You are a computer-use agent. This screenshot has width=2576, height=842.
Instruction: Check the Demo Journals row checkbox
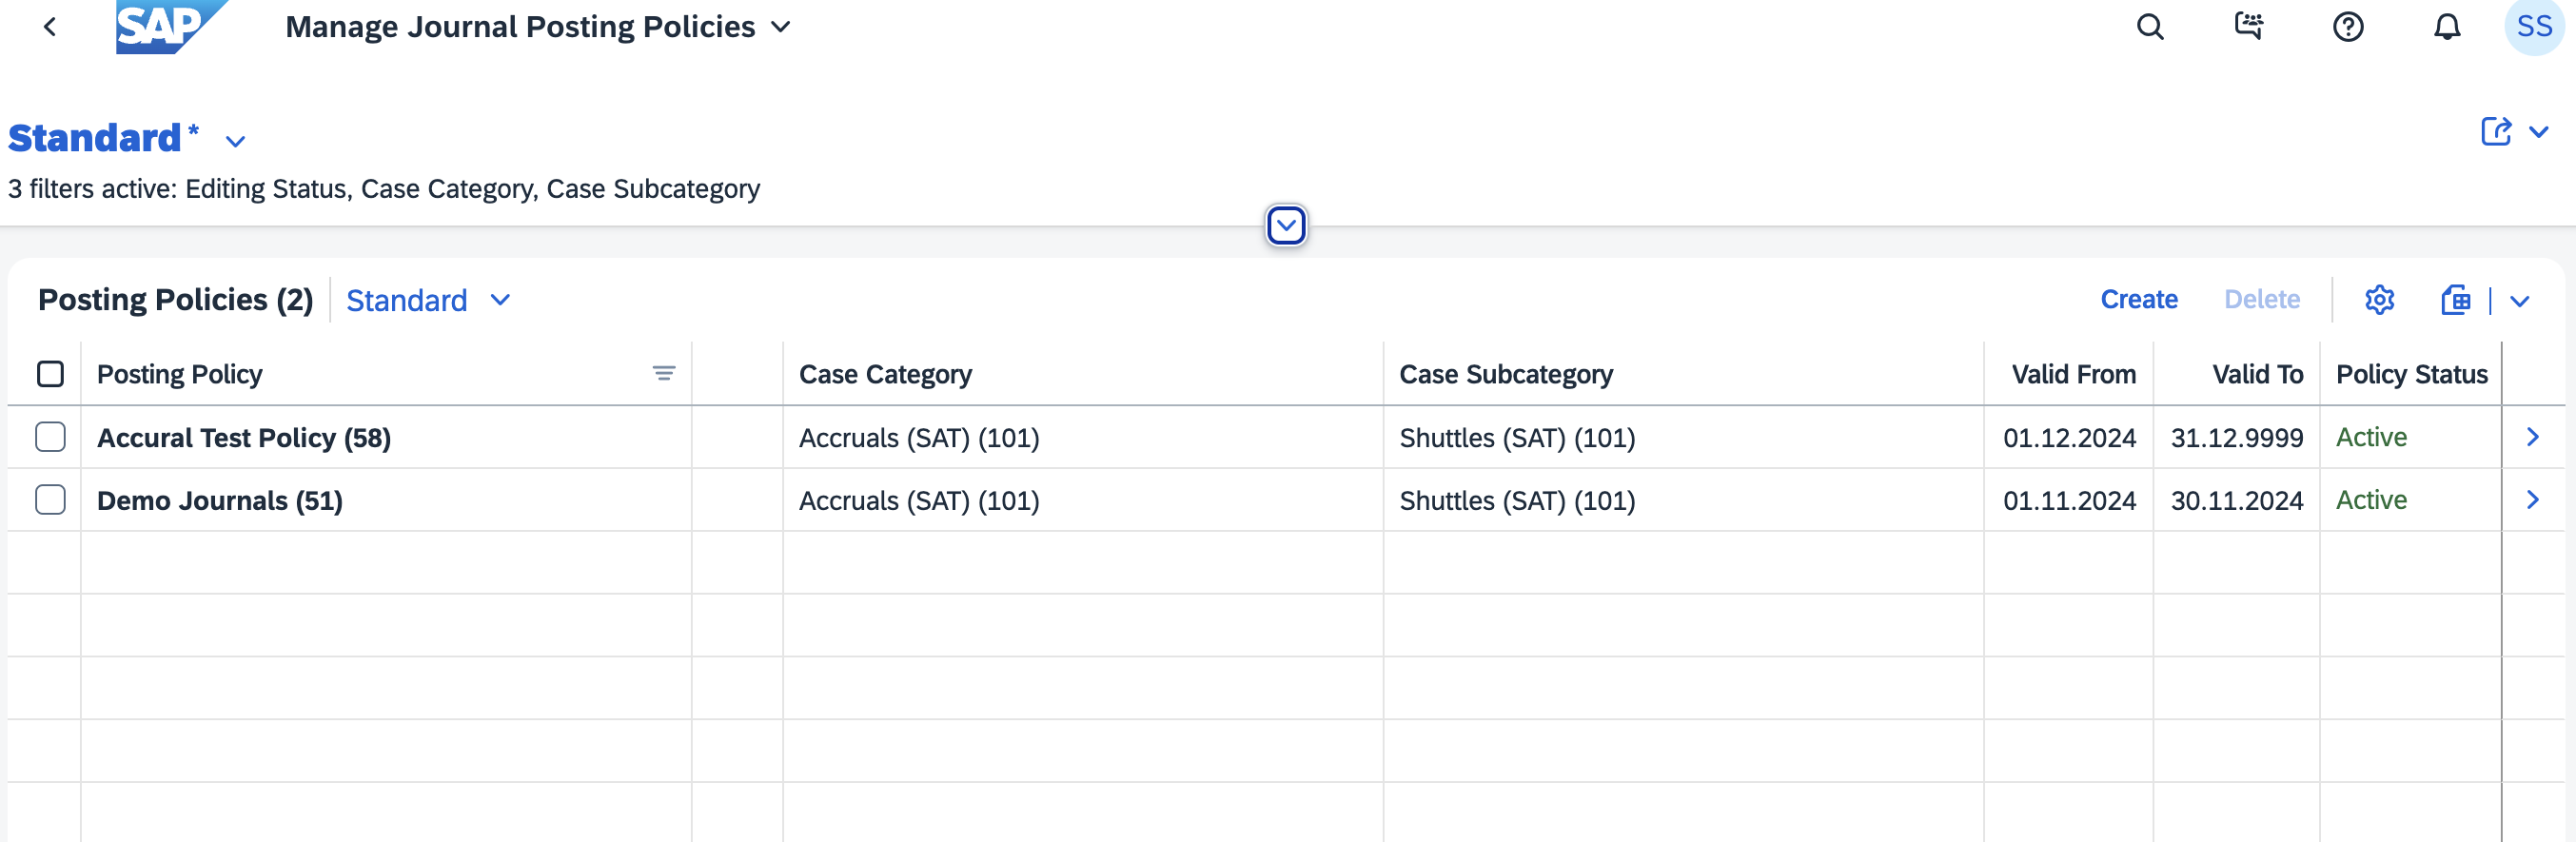[x=50, y=500]
